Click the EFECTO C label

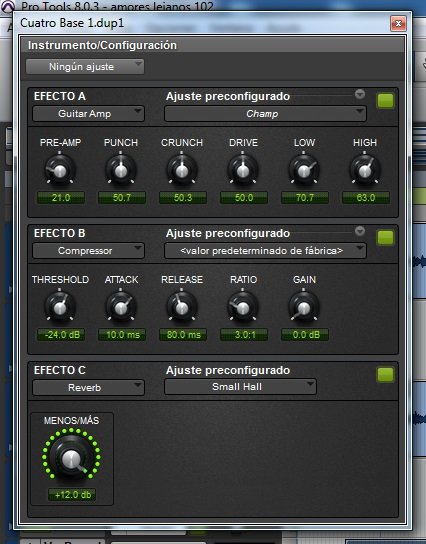coord(60,370)
